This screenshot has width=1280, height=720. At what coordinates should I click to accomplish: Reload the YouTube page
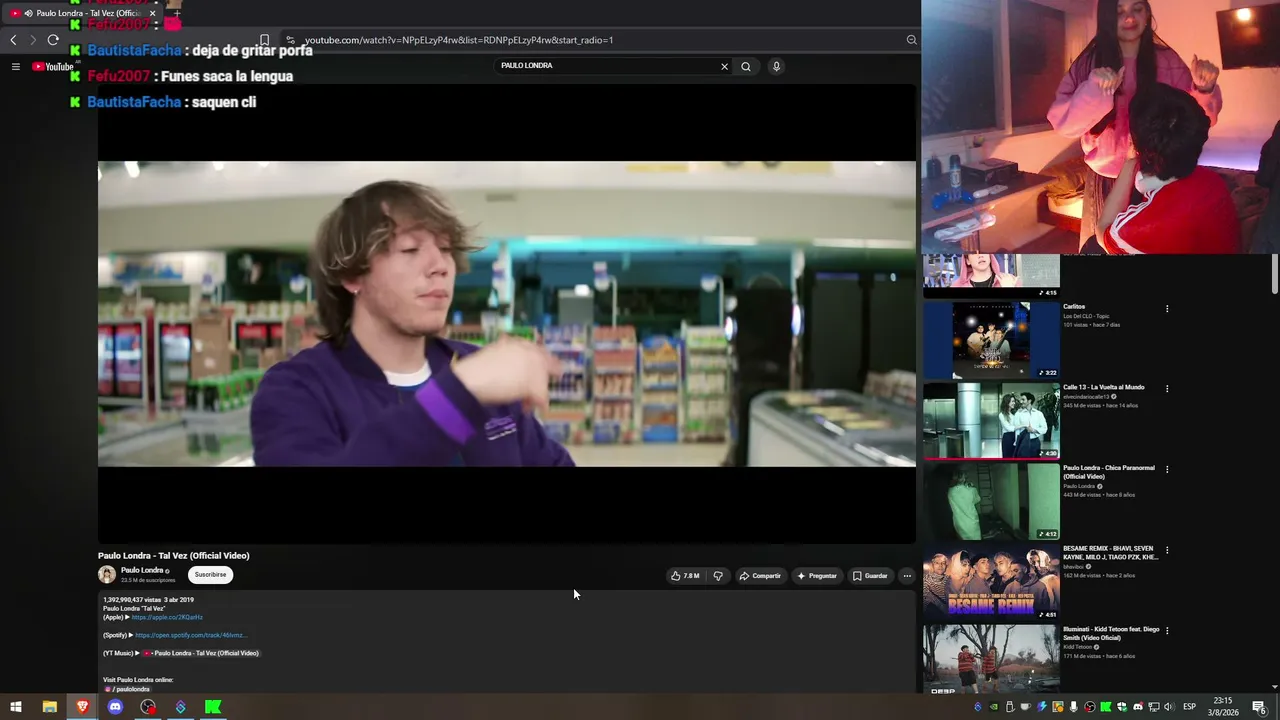53,40
